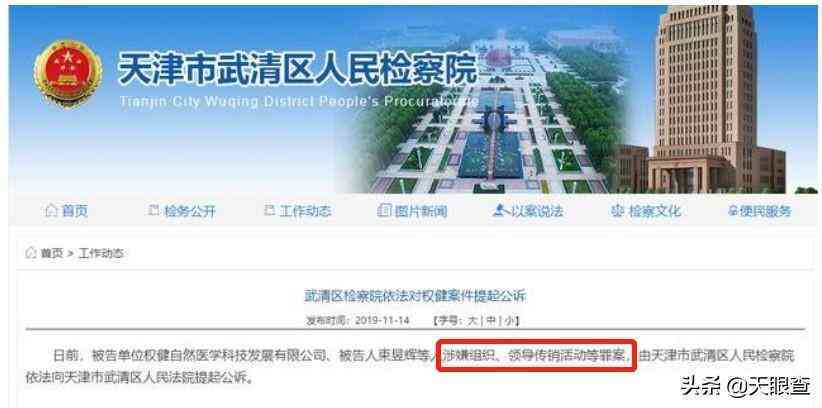822x408 pixels.
Task: Open the 检务公开 menu item
Action: click(x=190, y=211)
